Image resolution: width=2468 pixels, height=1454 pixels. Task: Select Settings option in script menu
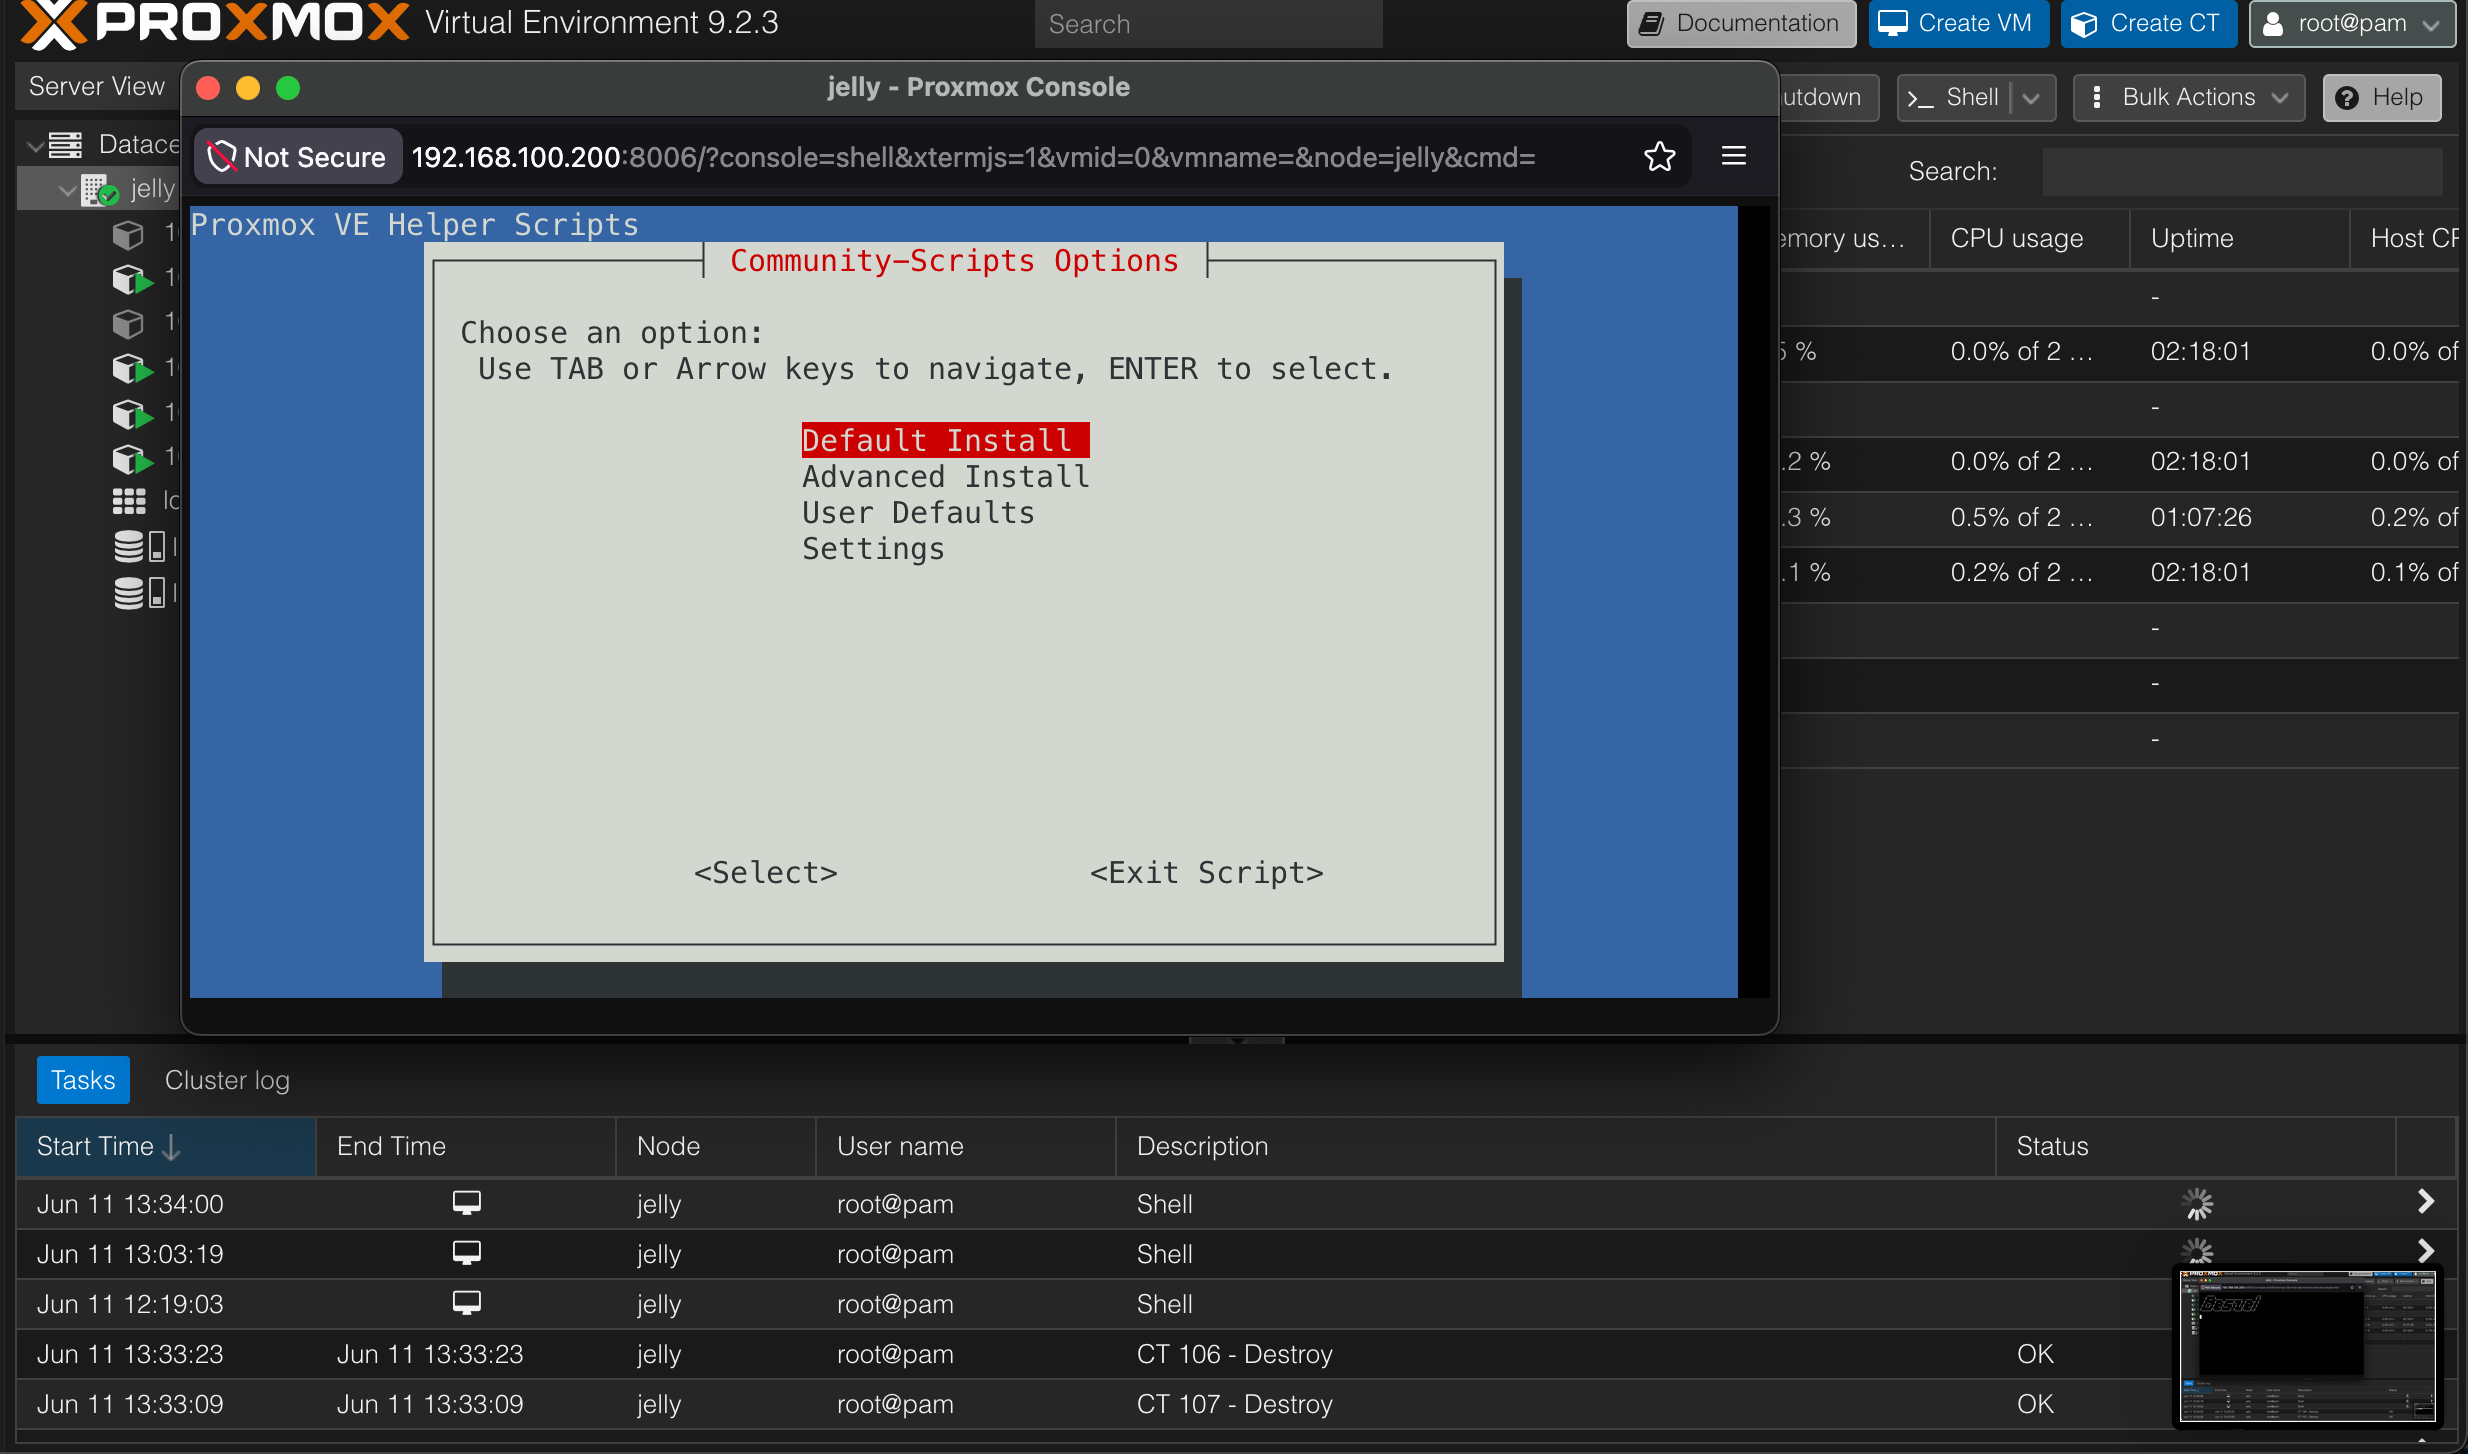(873, 548)
